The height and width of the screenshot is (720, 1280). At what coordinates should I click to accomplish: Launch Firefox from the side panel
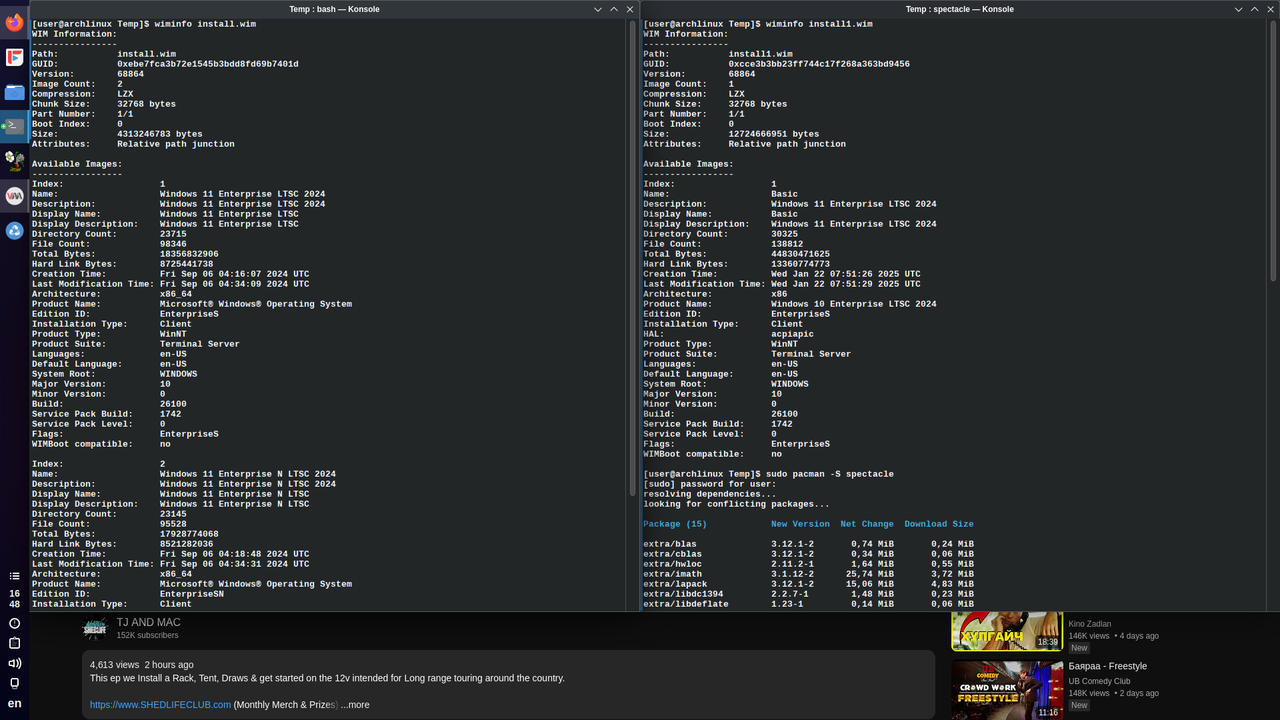pyautogui.click(x=14, y=22)
